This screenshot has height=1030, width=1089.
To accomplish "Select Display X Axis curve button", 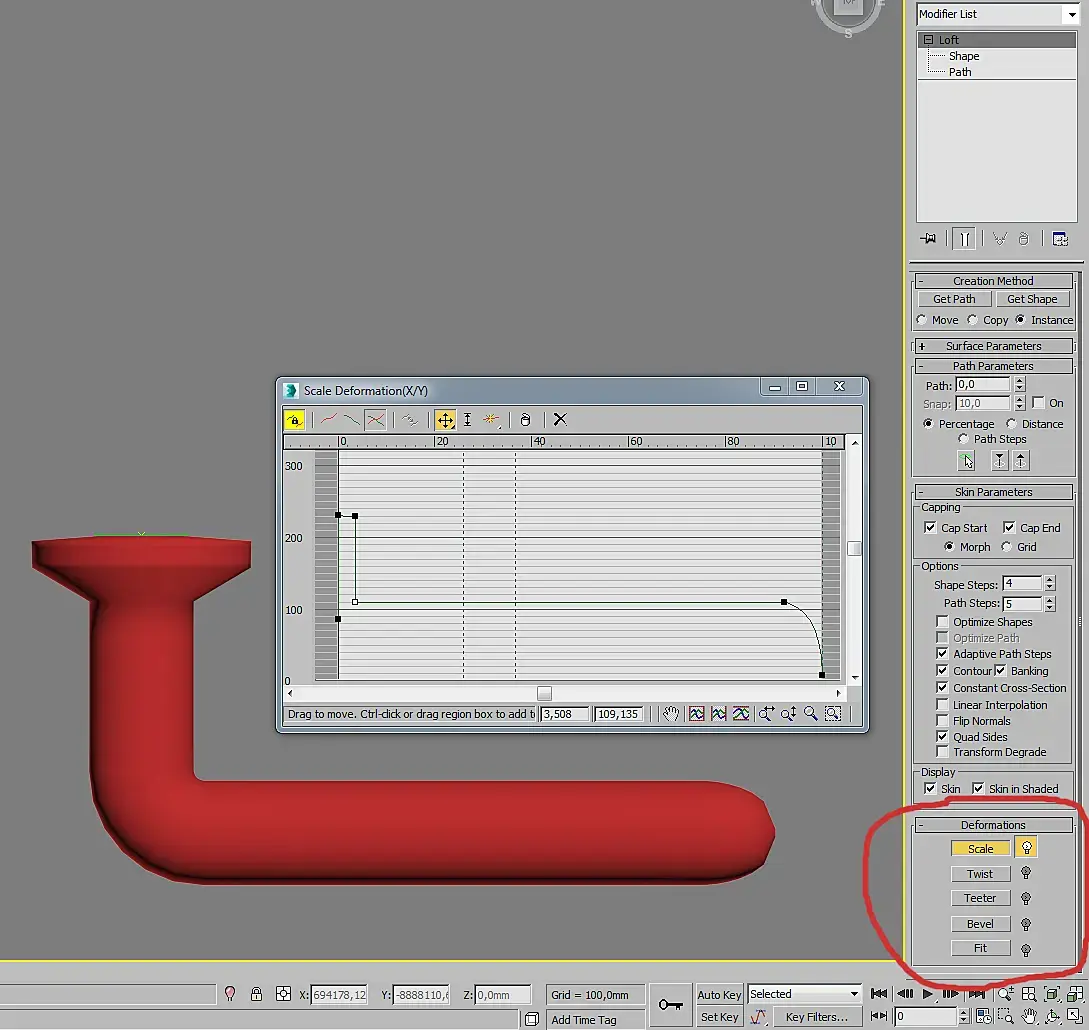I will [329, 420].
